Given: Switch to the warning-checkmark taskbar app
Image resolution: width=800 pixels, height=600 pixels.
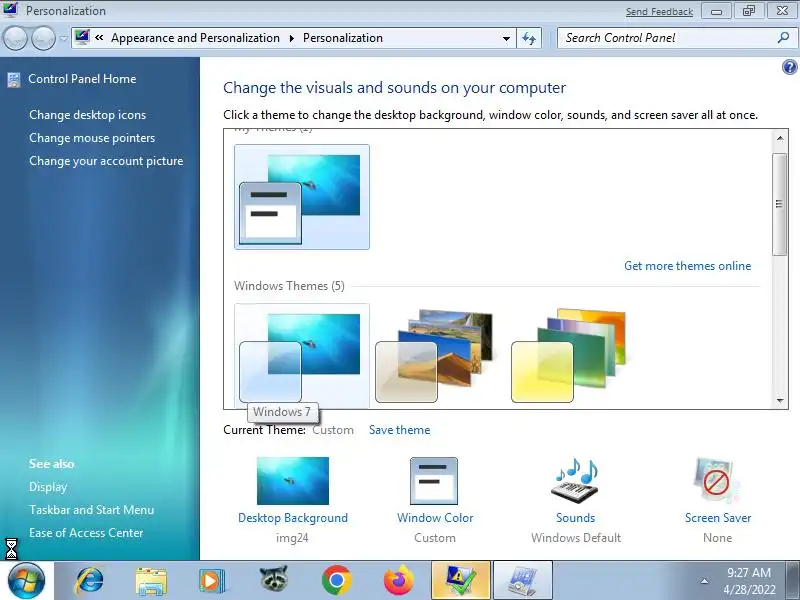Looking at the screenshot, I should coord(461,581).
